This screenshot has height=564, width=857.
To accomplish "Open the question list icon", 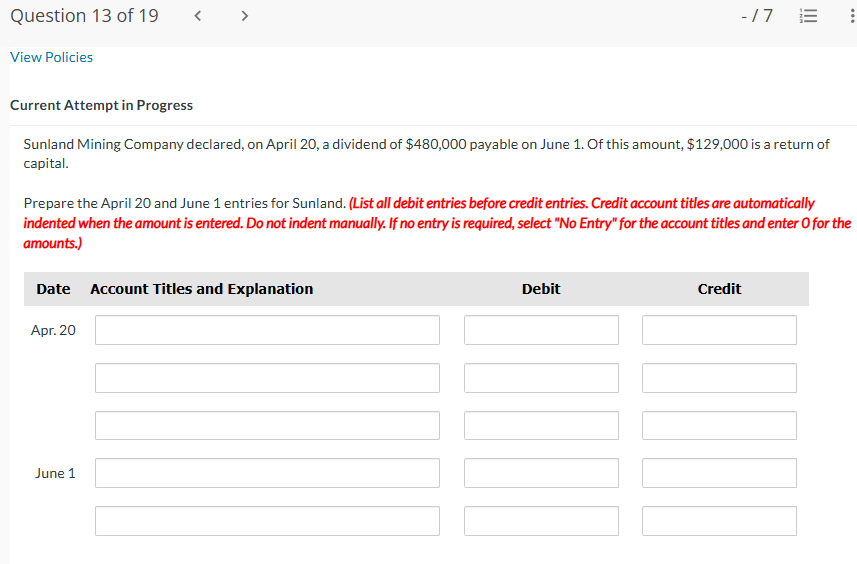I will [x=808, y=16].
